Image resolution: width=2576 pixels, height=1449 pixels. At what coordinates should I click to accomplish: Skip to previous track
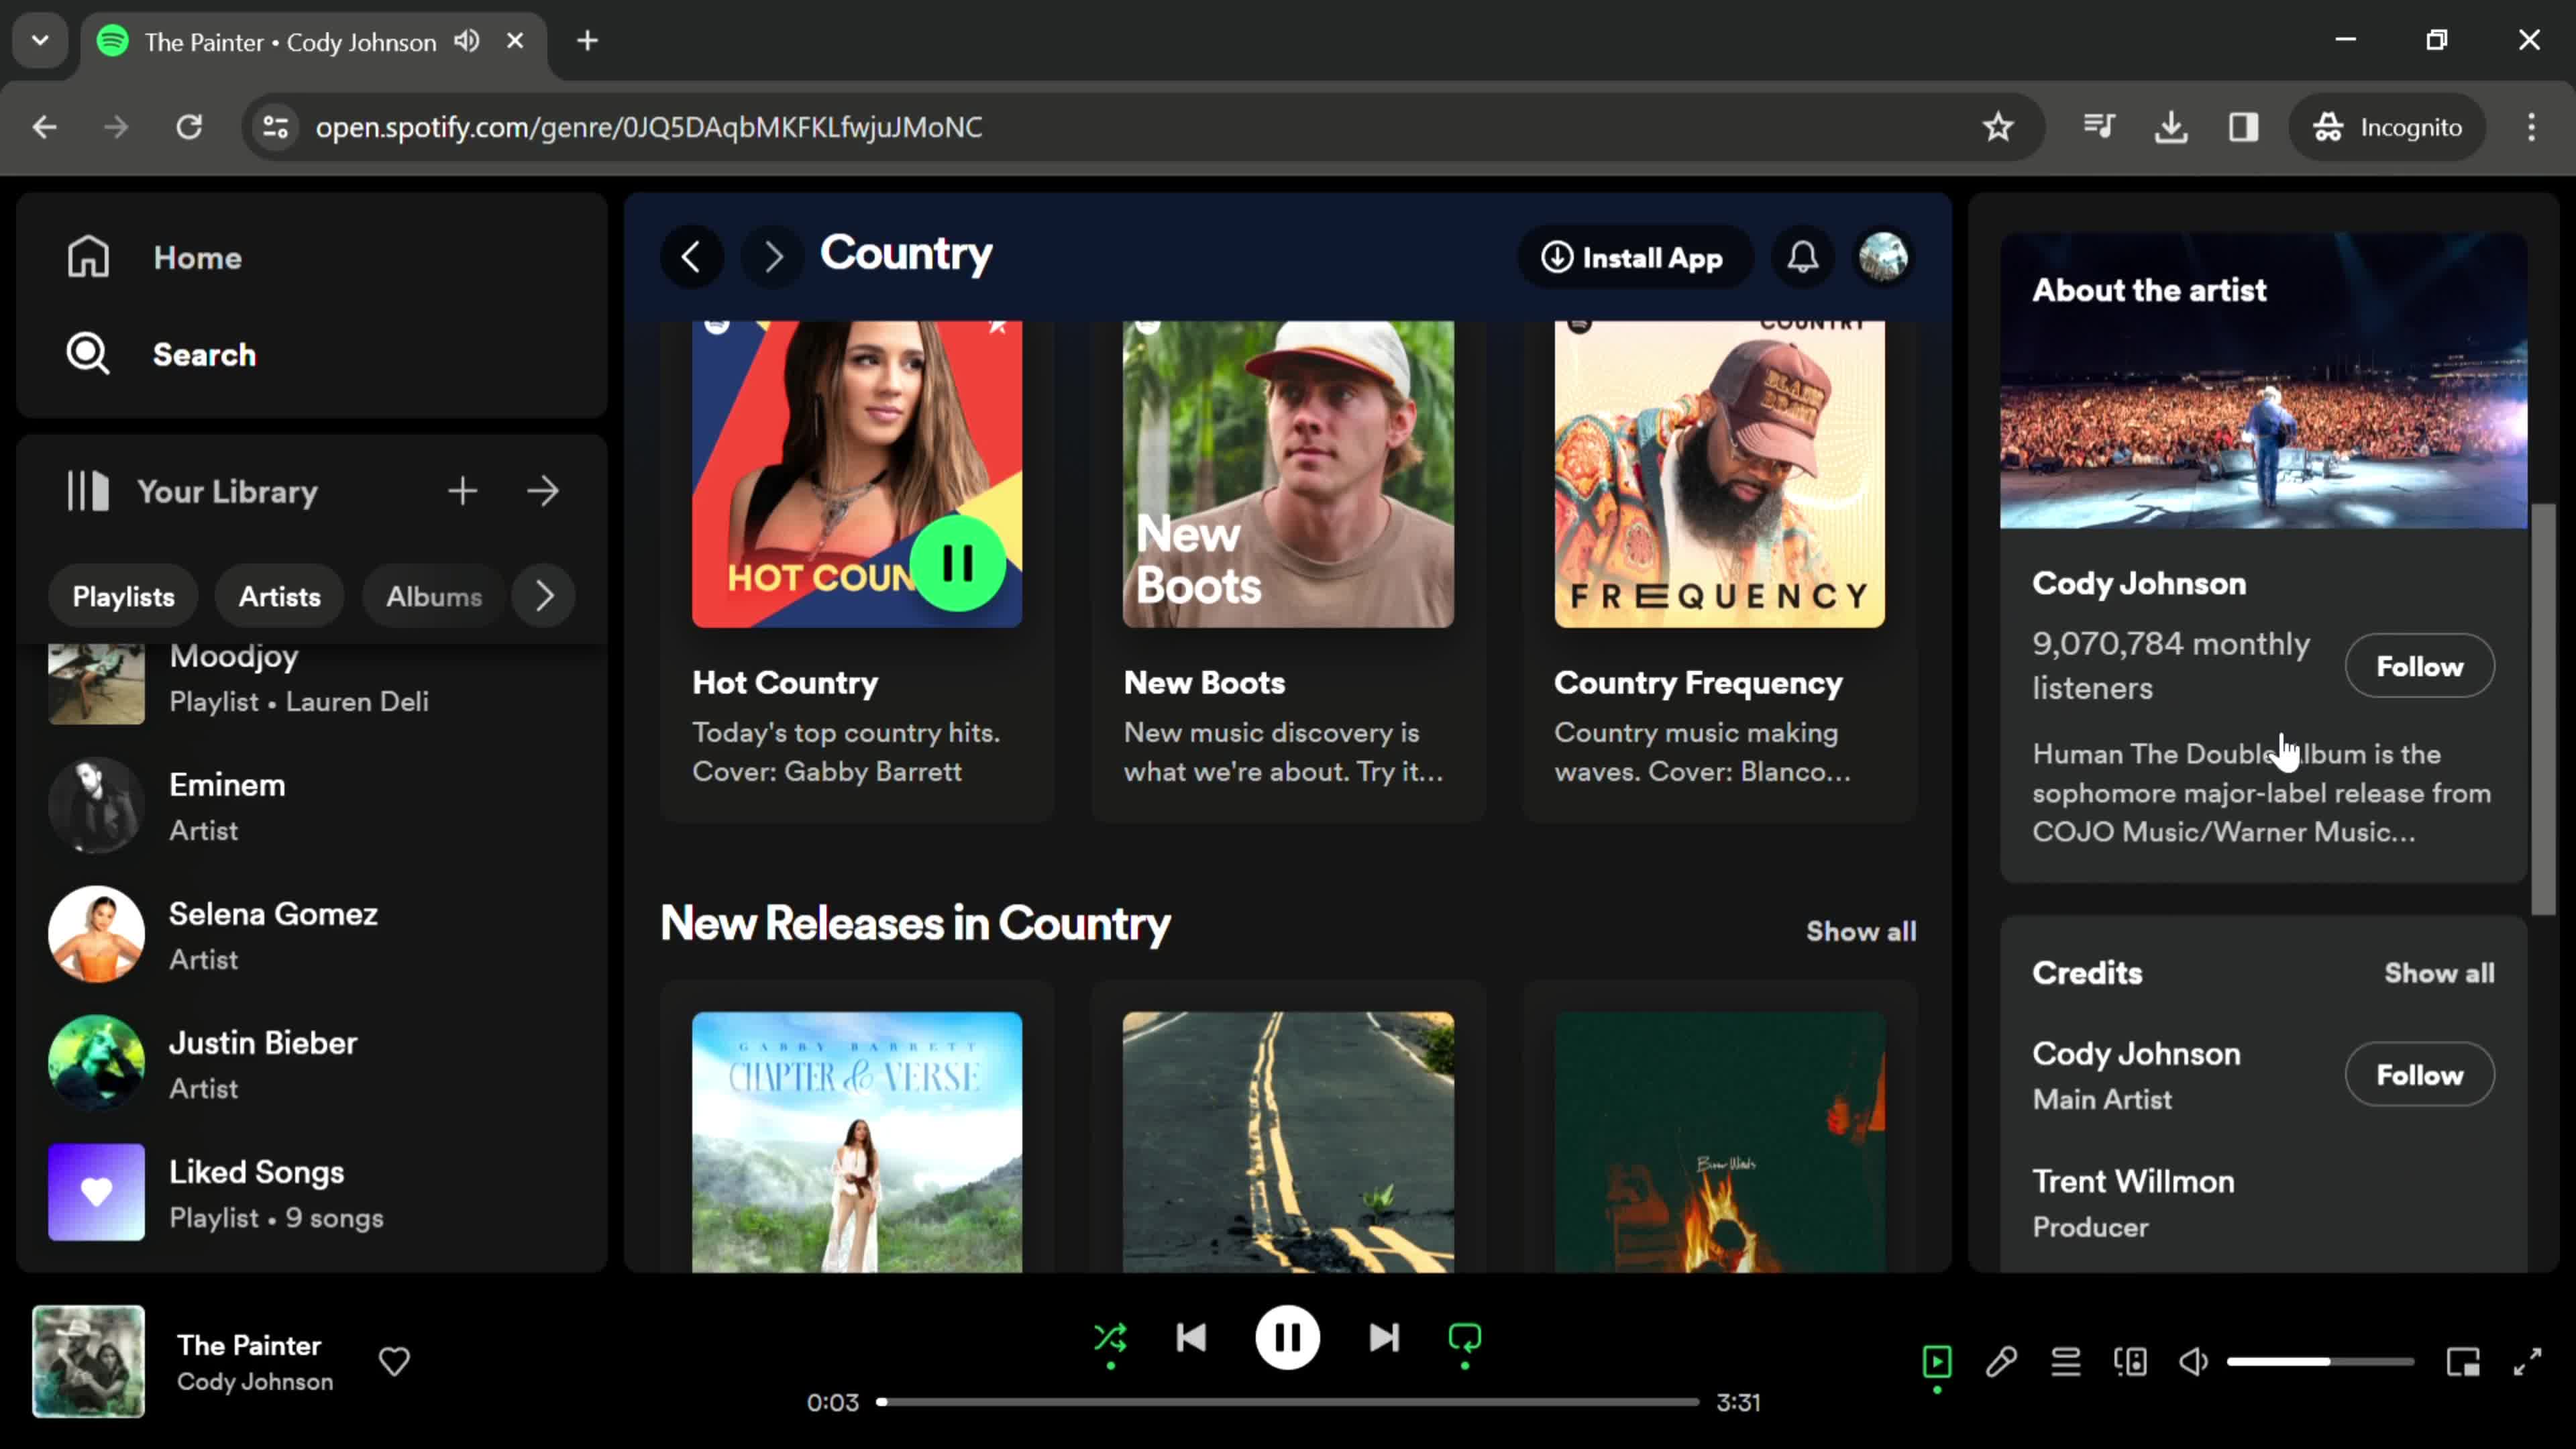tap(1191, 1338)
